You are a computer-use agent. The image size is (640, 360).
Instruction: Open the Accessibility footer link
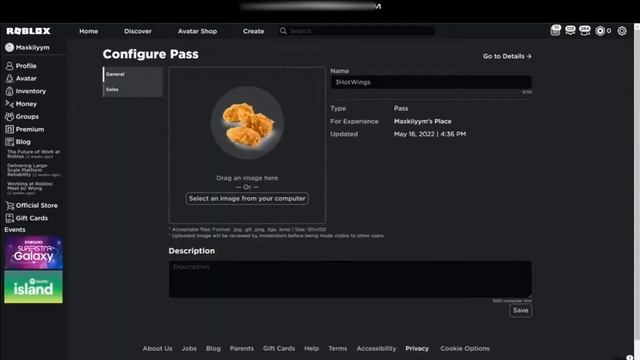tap(376, 348)
